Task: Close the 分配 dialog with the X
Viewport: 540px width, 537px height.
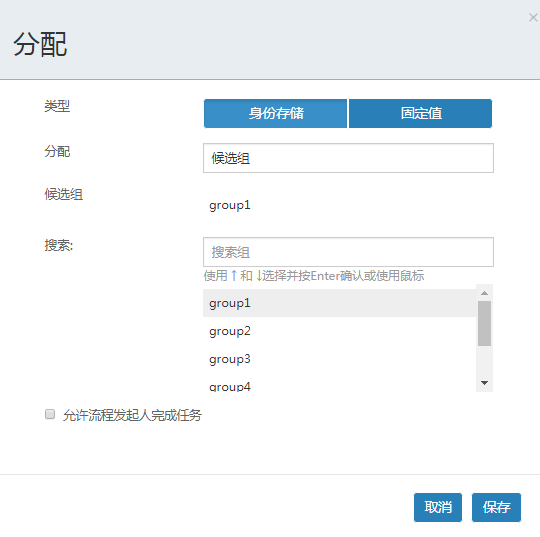Action: pos(533,17)
